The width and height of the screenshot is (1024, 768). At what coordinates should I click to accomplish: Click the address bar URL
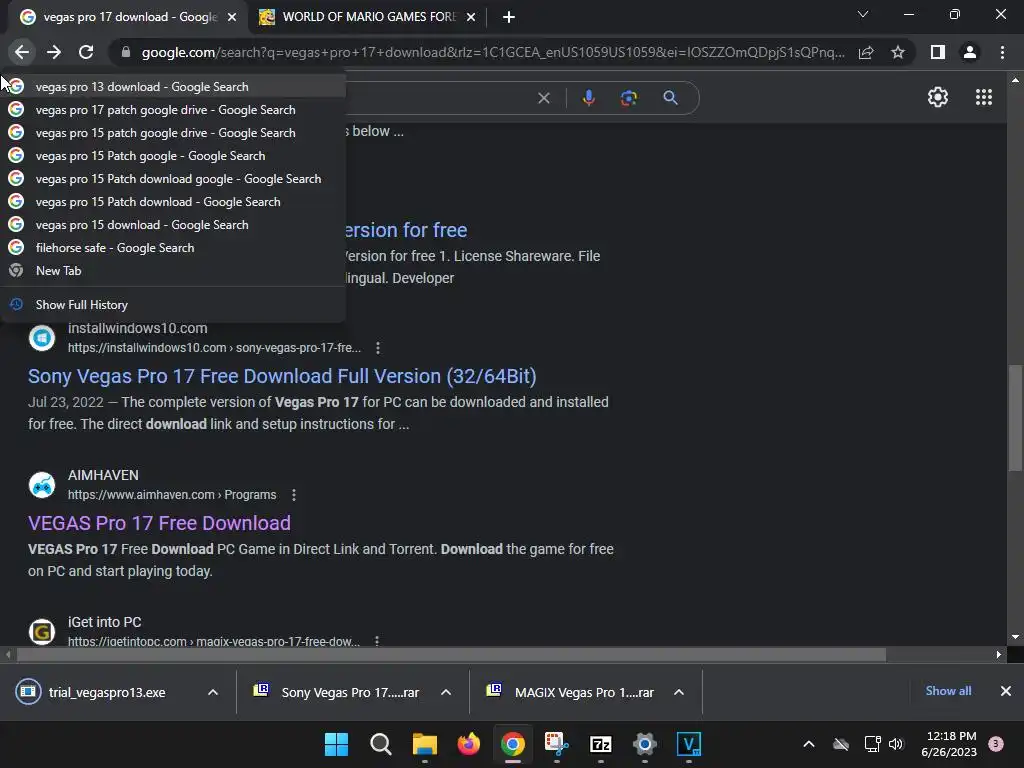pyautogui.click(x=493, y=52)
